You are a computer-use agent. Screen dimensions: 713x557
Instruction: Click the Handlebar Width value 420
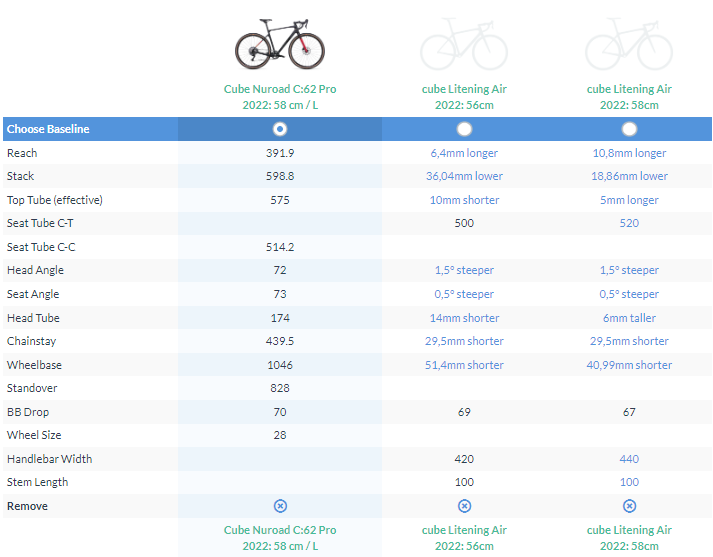464,459
